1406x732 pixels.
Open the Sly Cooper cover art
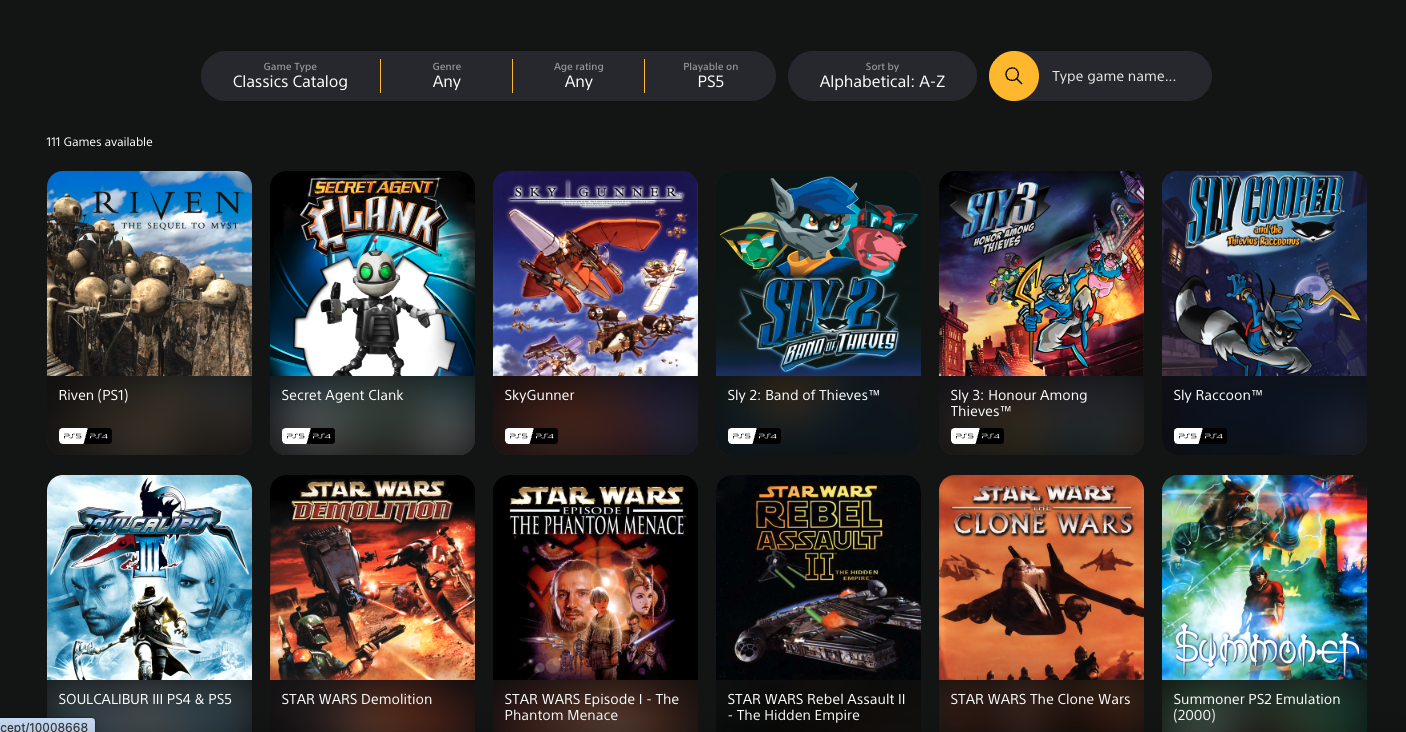tap(1264, 273)
